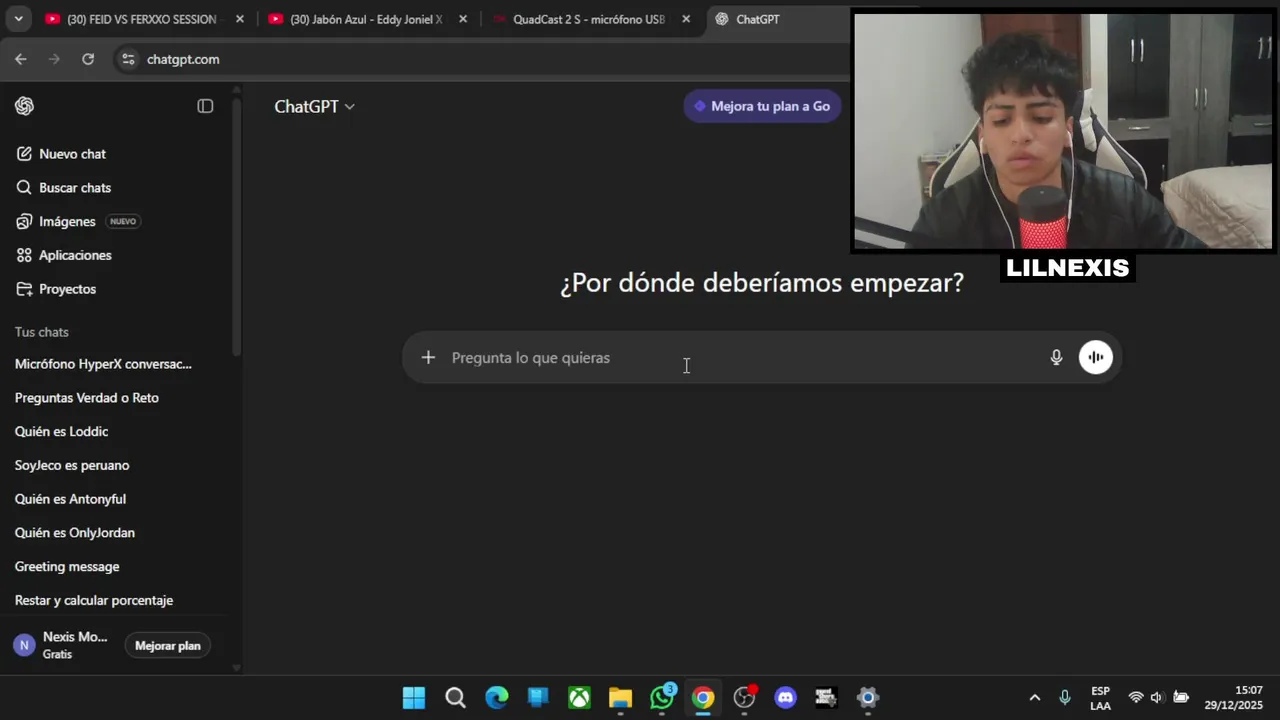Show hidden tray icons chevron
This screenshot has height=720, width=1280.
point(1035,698)
